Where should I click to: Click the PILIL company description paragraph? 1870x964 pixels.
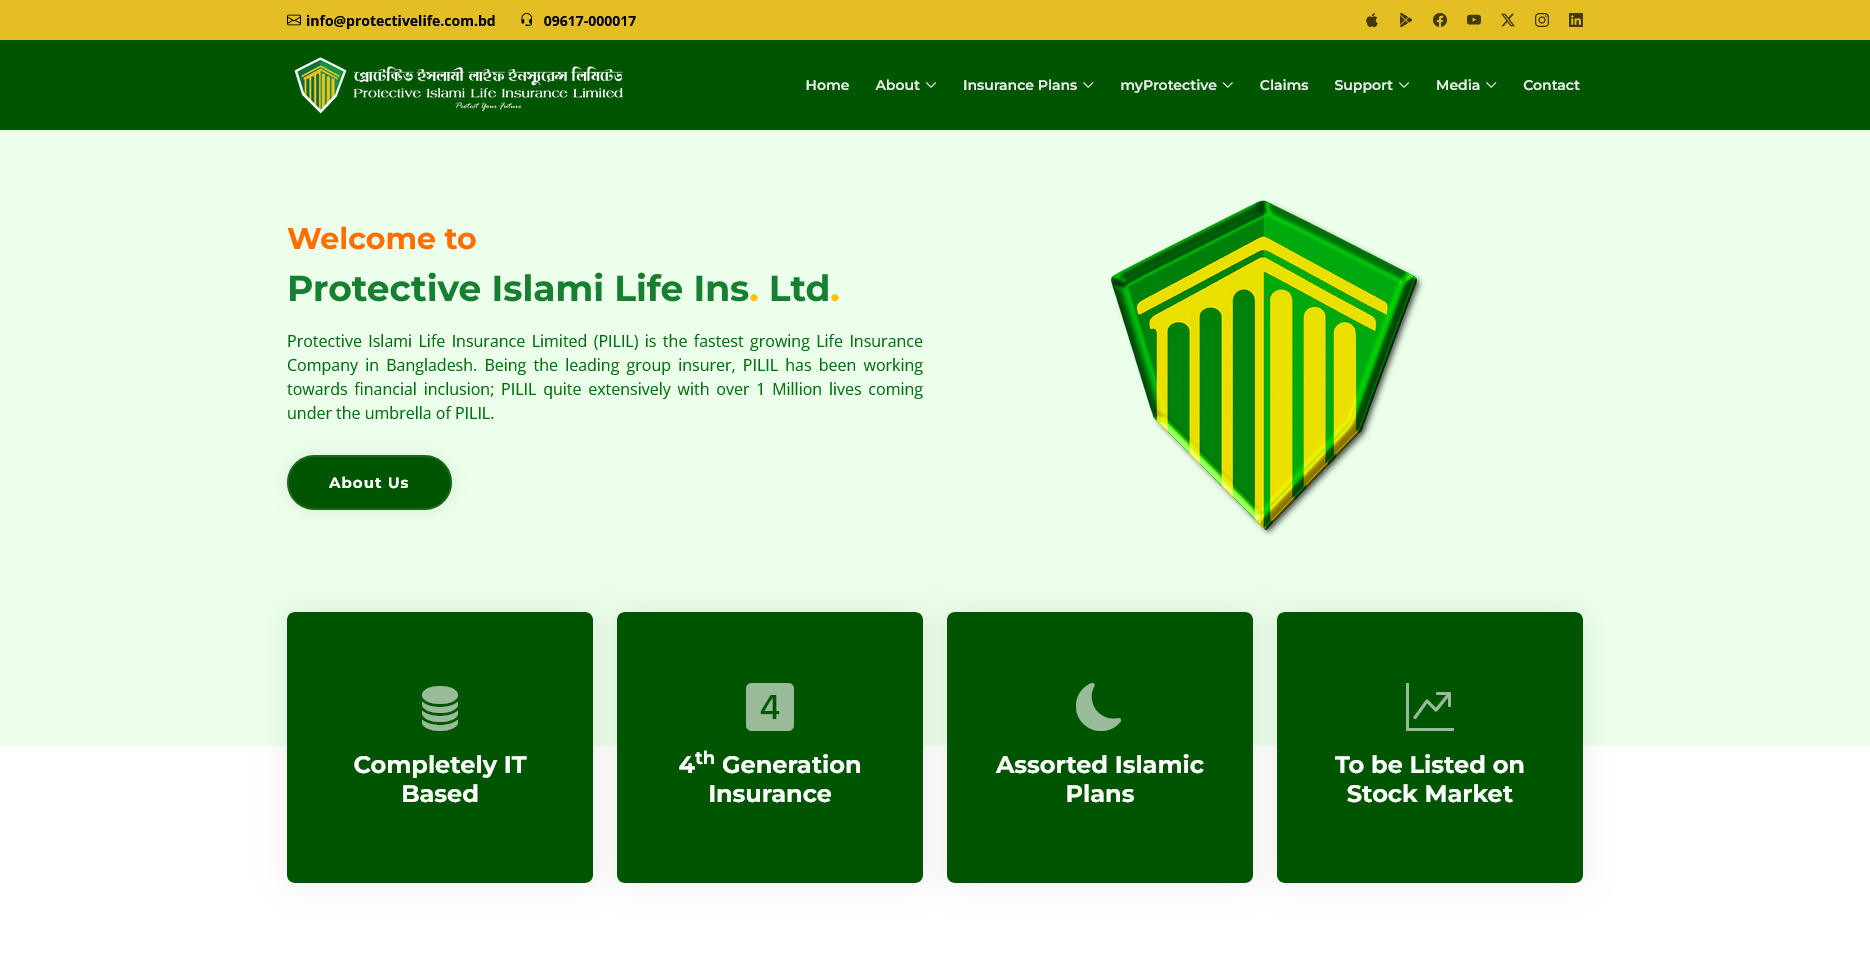605,377
